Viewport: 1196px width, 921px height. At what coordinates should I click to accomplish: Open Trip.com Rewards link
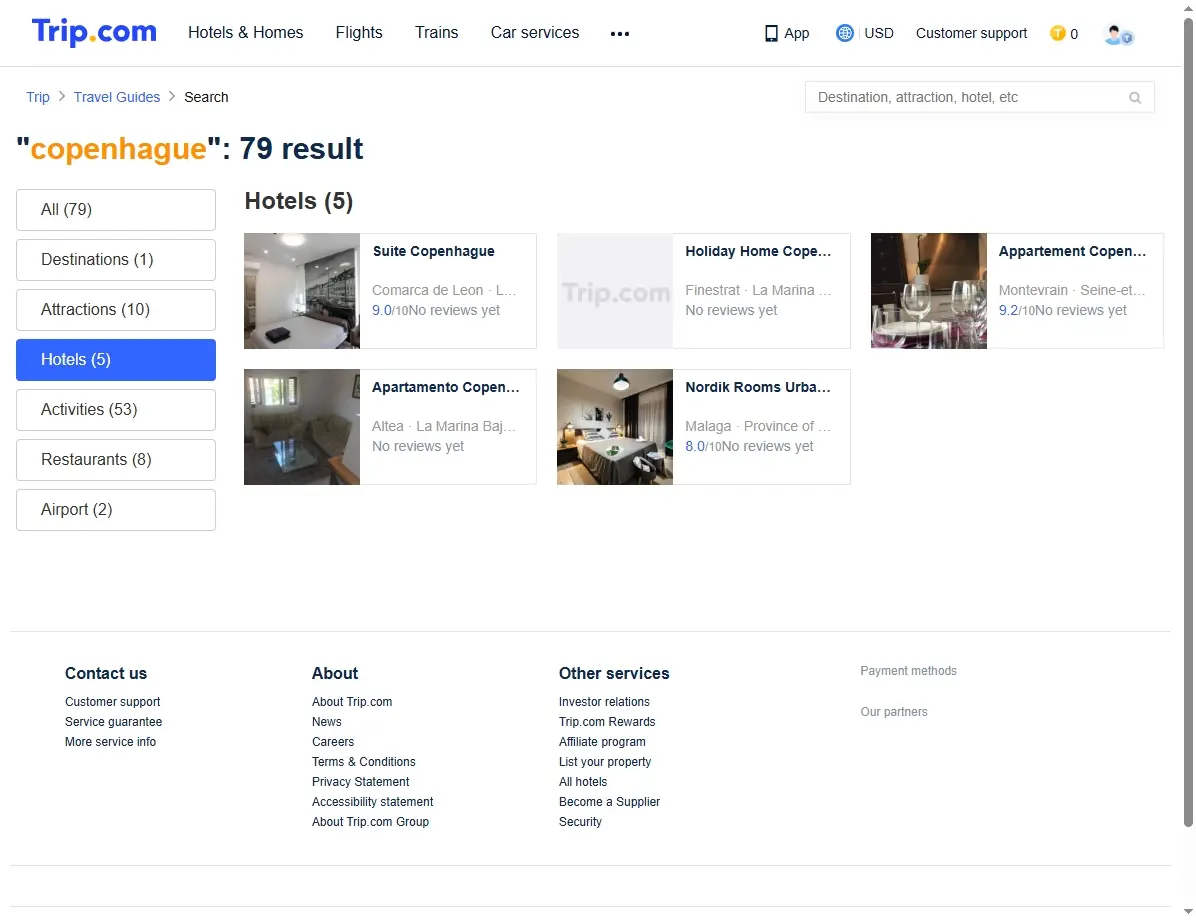point(607,722)
